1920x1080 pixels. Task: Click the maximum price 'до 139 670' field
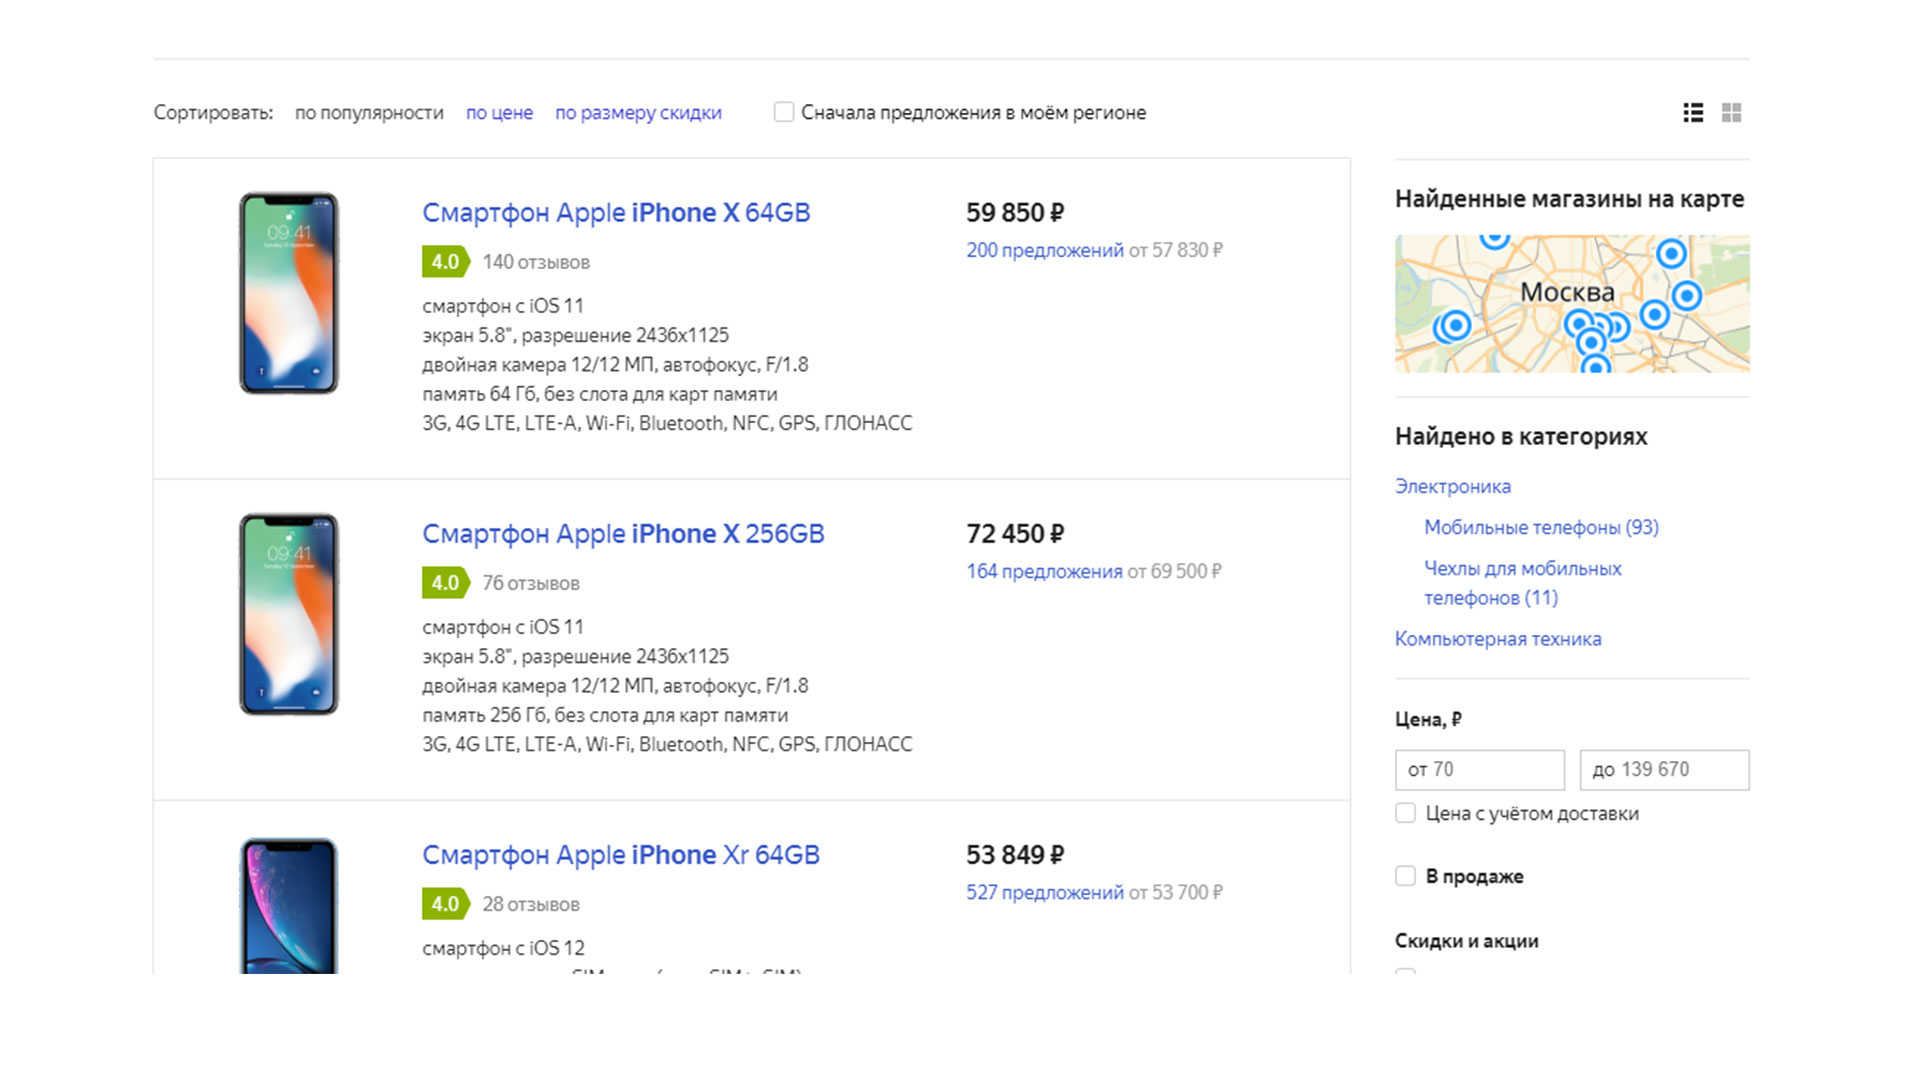[x=1665, y=770]
